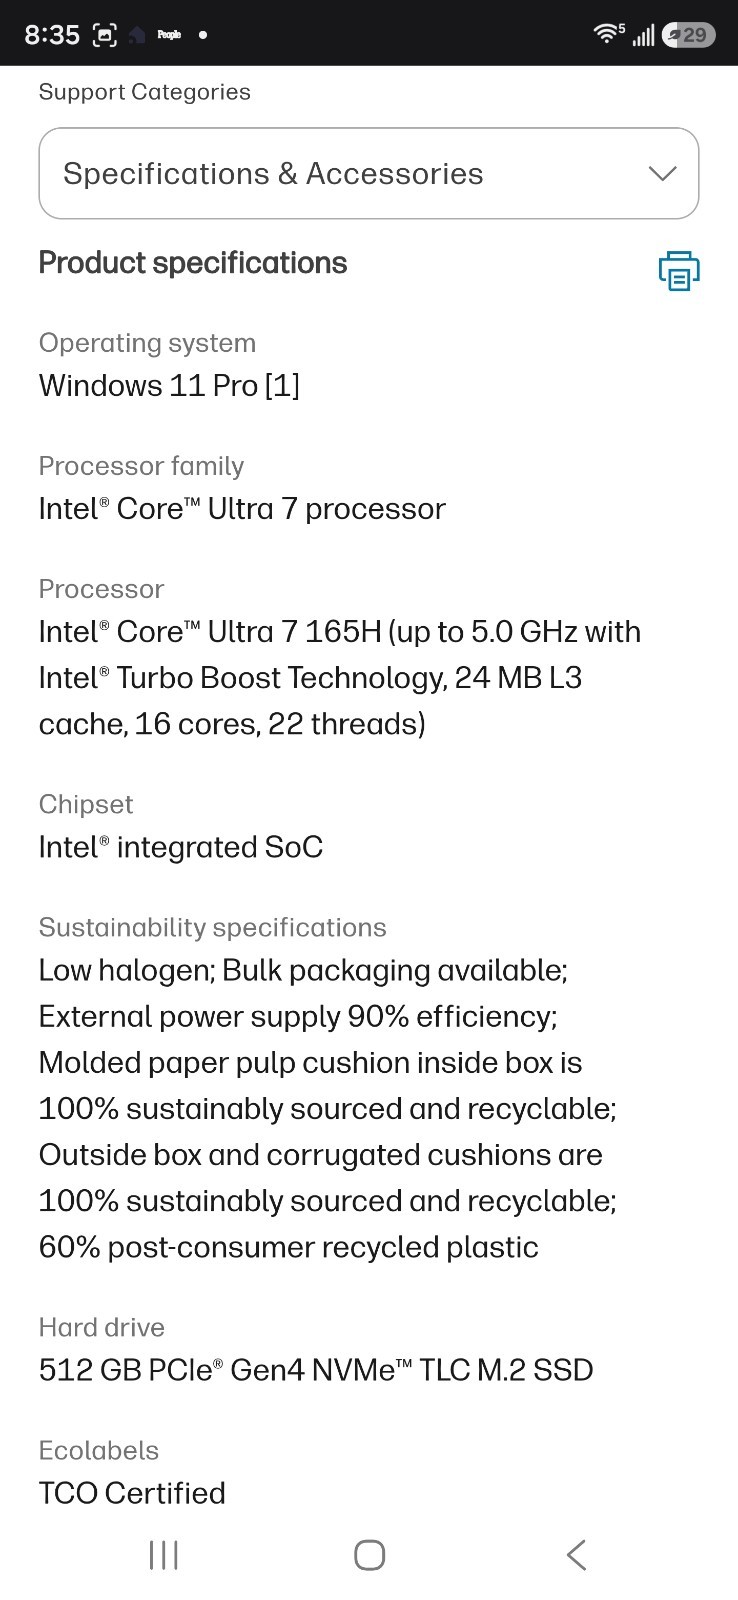Viewport: 738px width, 1600px height.
Task: Tap the cellular signal strength icon
Action: [643, 35]
